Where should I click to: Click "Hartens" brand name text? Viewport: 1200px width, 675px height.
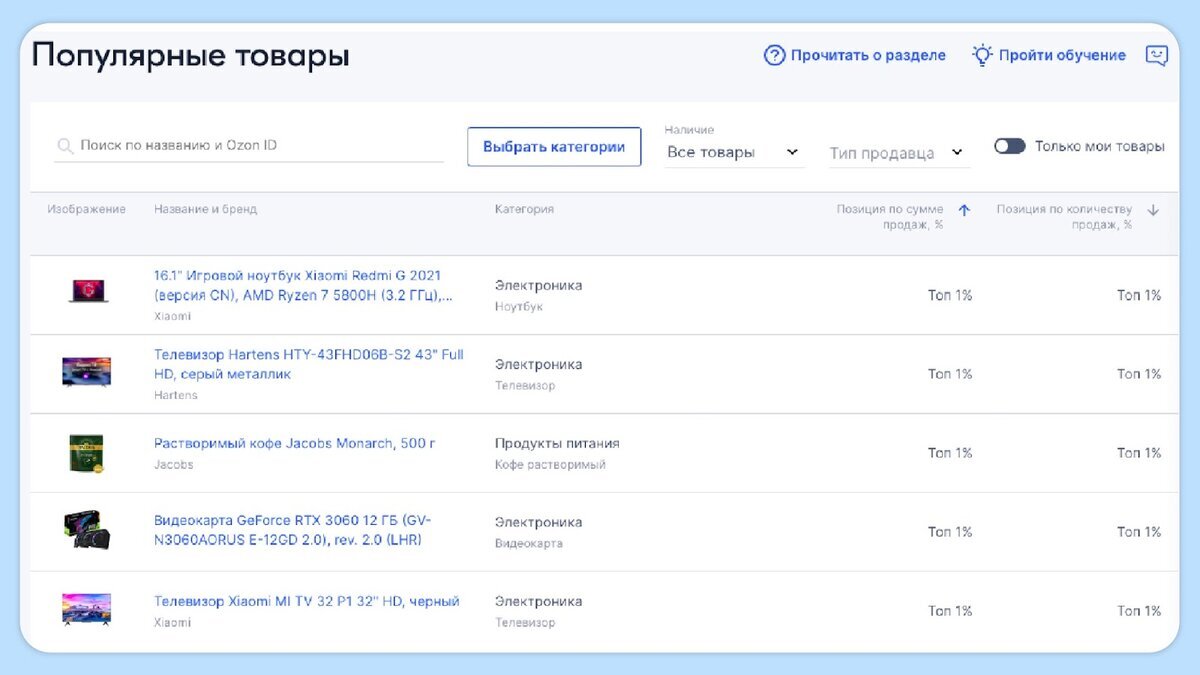pos(176,395)
